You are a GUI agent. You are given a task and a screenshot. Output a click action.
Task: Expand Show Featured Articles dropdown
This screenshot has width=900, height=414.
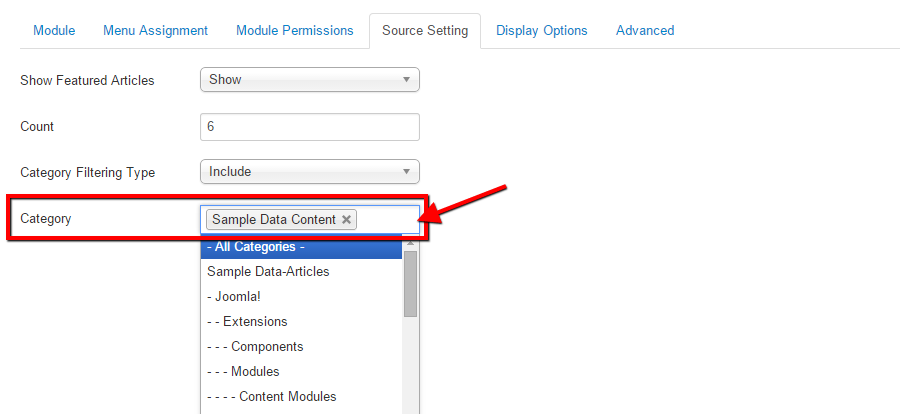(x=309, y=80)
